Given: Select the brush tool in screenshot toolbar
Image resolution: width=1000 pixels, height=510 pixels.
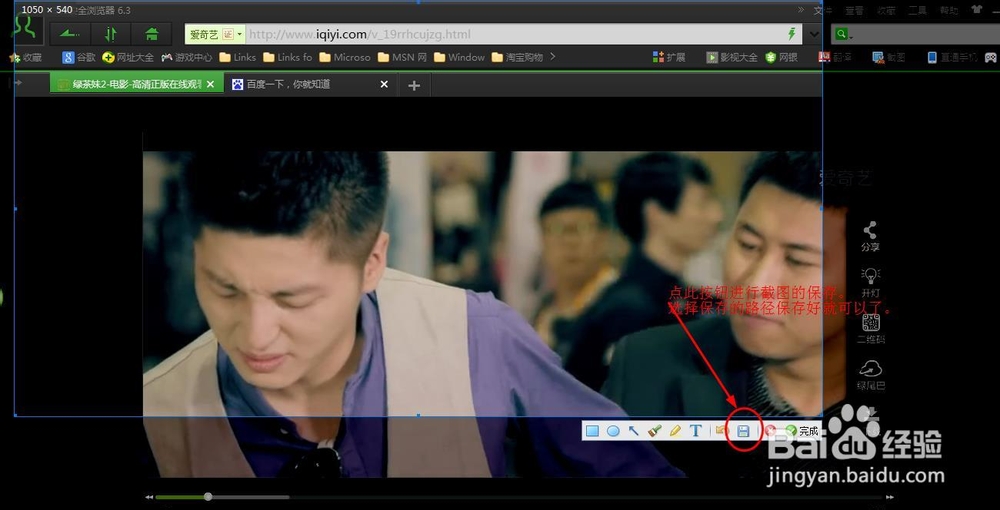Looking at the screenshot, I should coord(654,431).
